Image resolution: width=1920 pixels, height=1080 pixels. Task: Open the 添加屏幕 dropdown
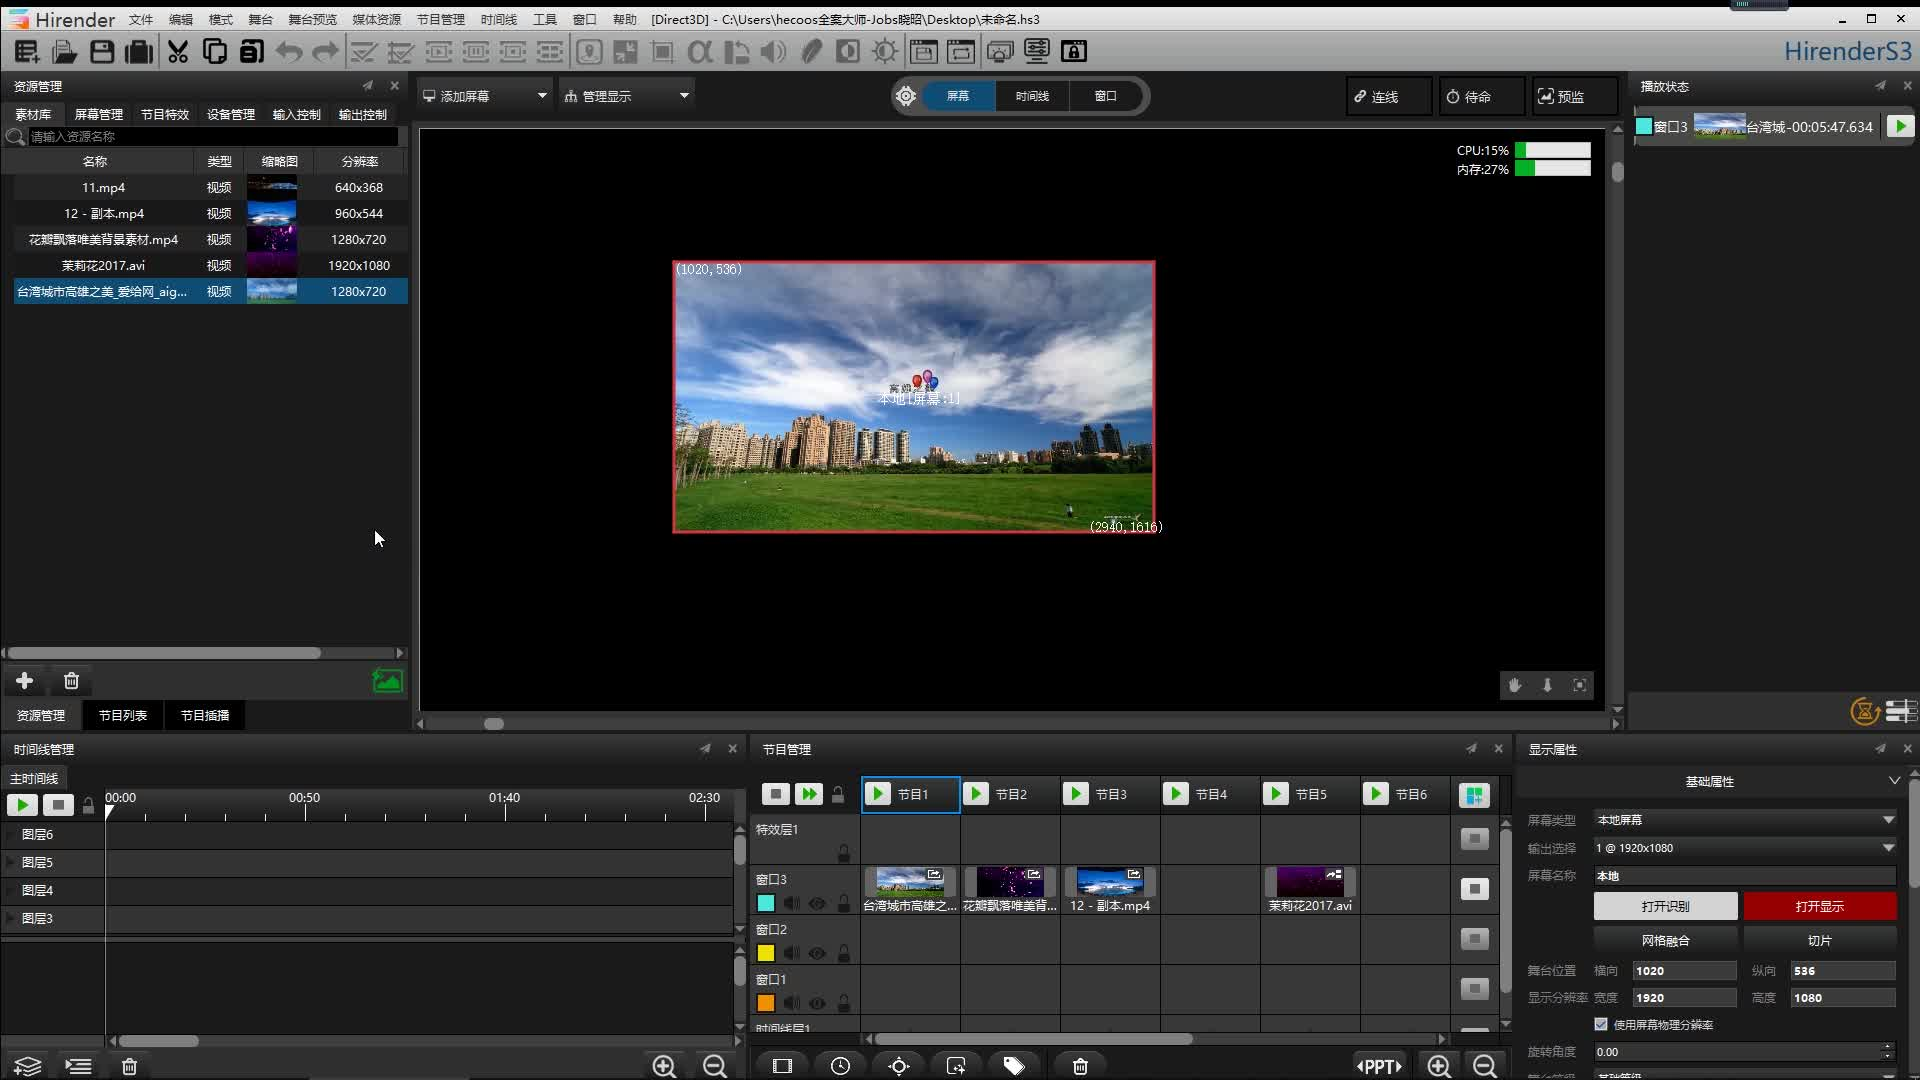[x=485, y=96]
